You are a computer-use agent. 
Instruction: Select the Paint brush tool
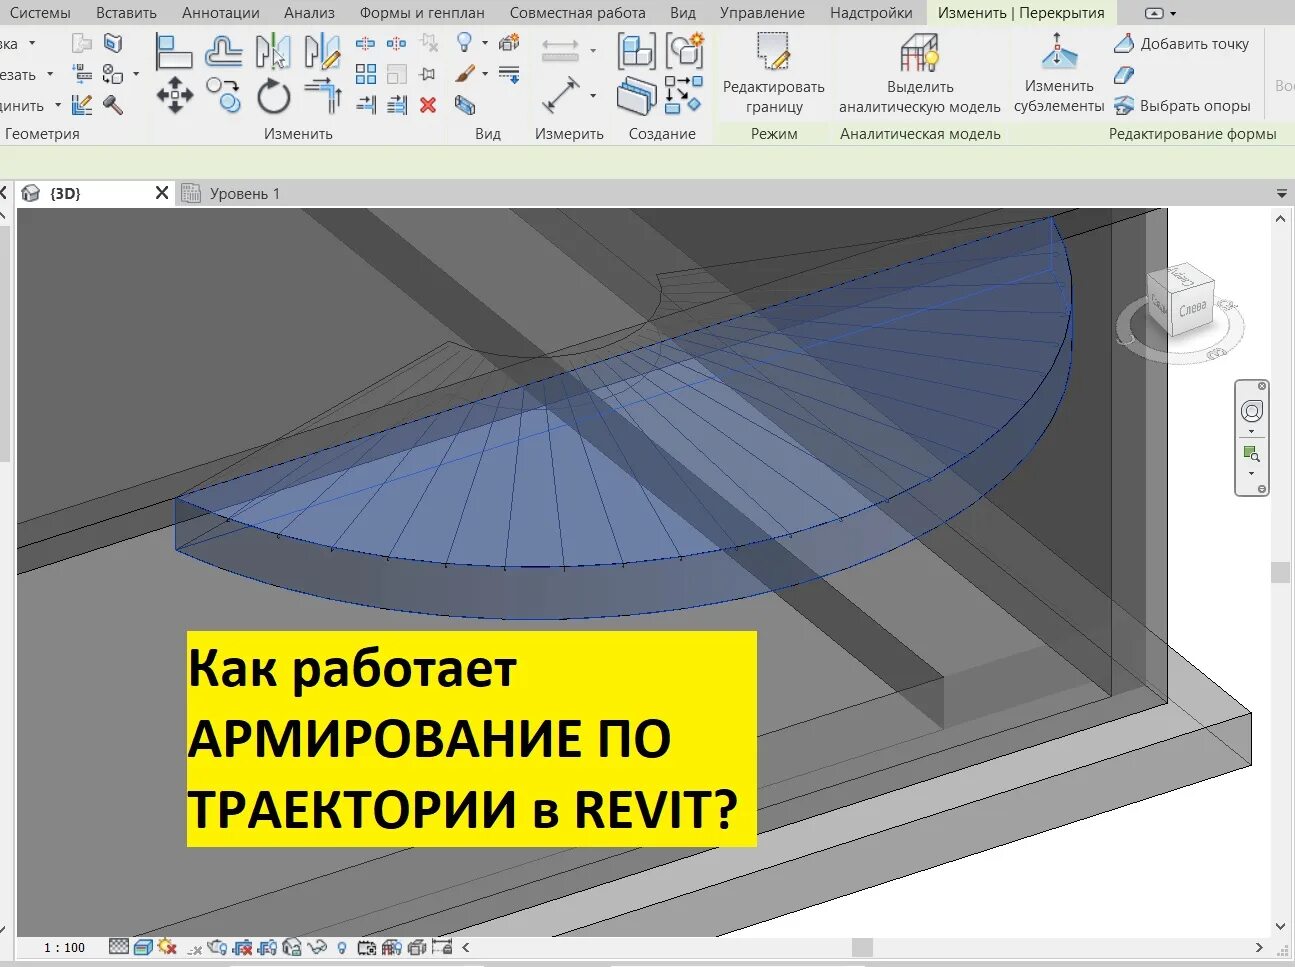click(x=465, y=74)
